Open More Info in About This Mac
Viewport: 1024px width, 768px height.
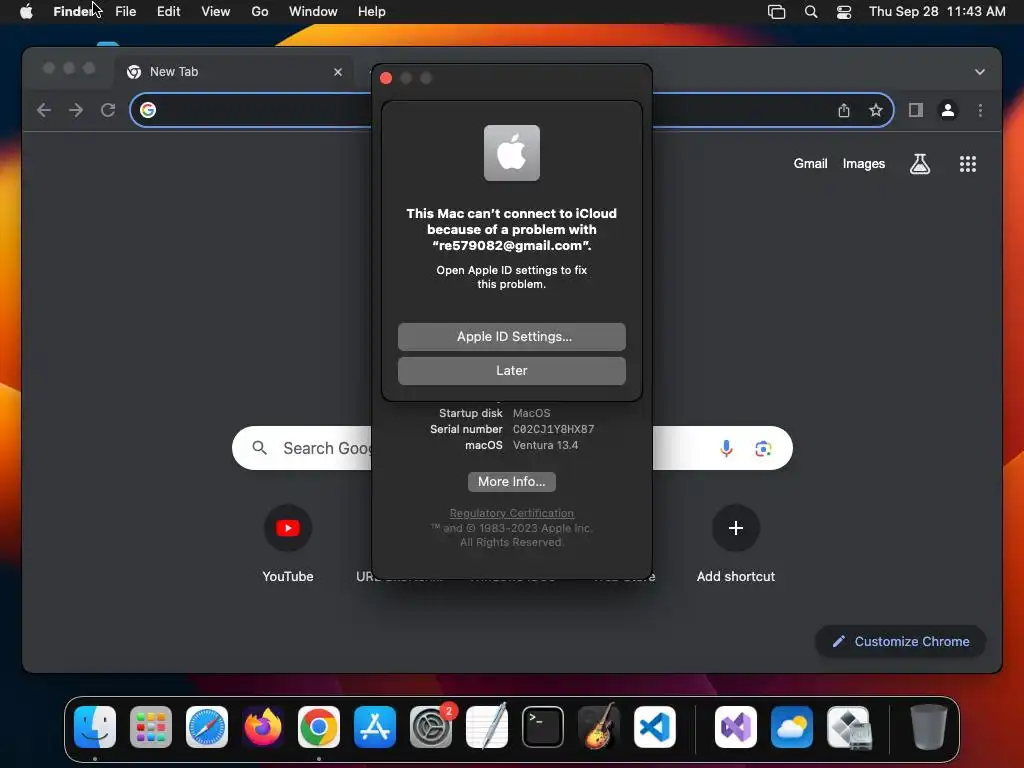click(511, 481)
